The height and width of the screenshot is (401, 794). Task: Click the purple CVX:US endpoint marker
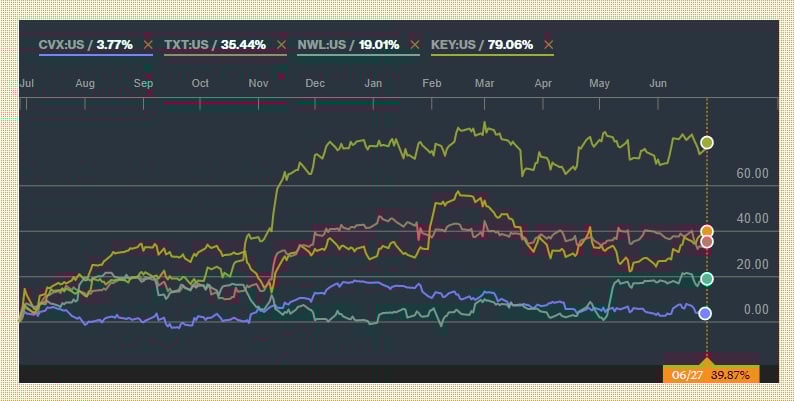click(705, 314)
